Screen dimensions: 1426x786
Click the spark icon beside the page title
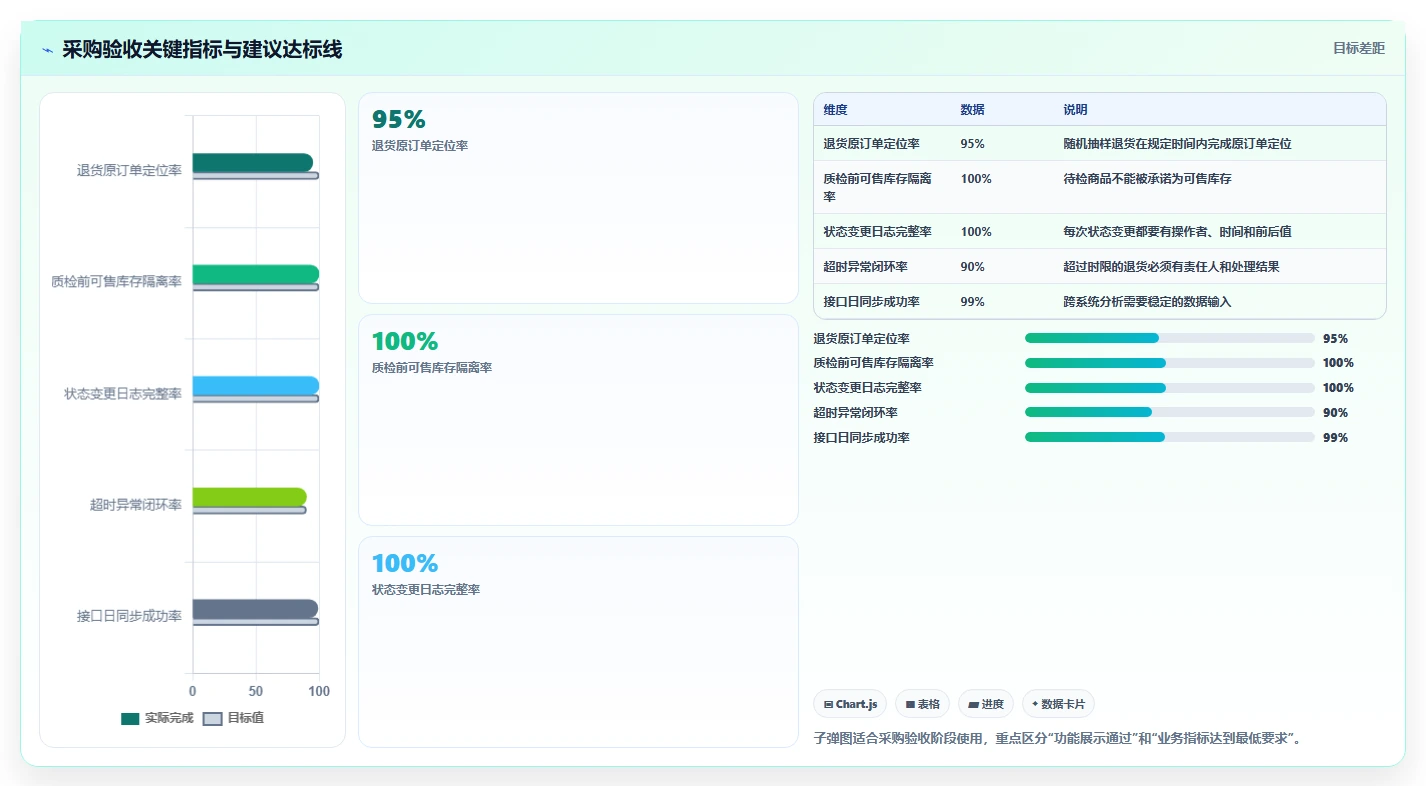coord(48,50)
